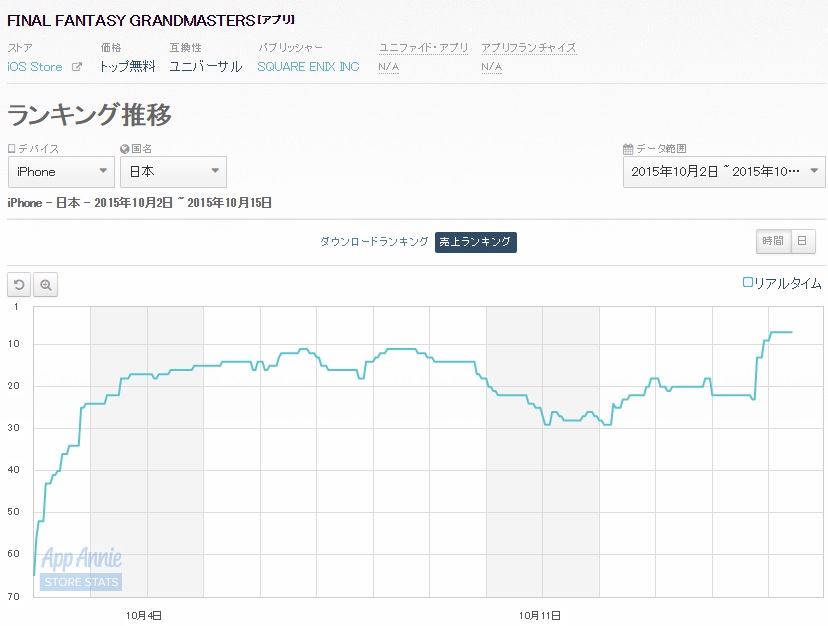Open the 日本 country dropdown
Viewport: 828px width, 626px height.
[173, 172]
